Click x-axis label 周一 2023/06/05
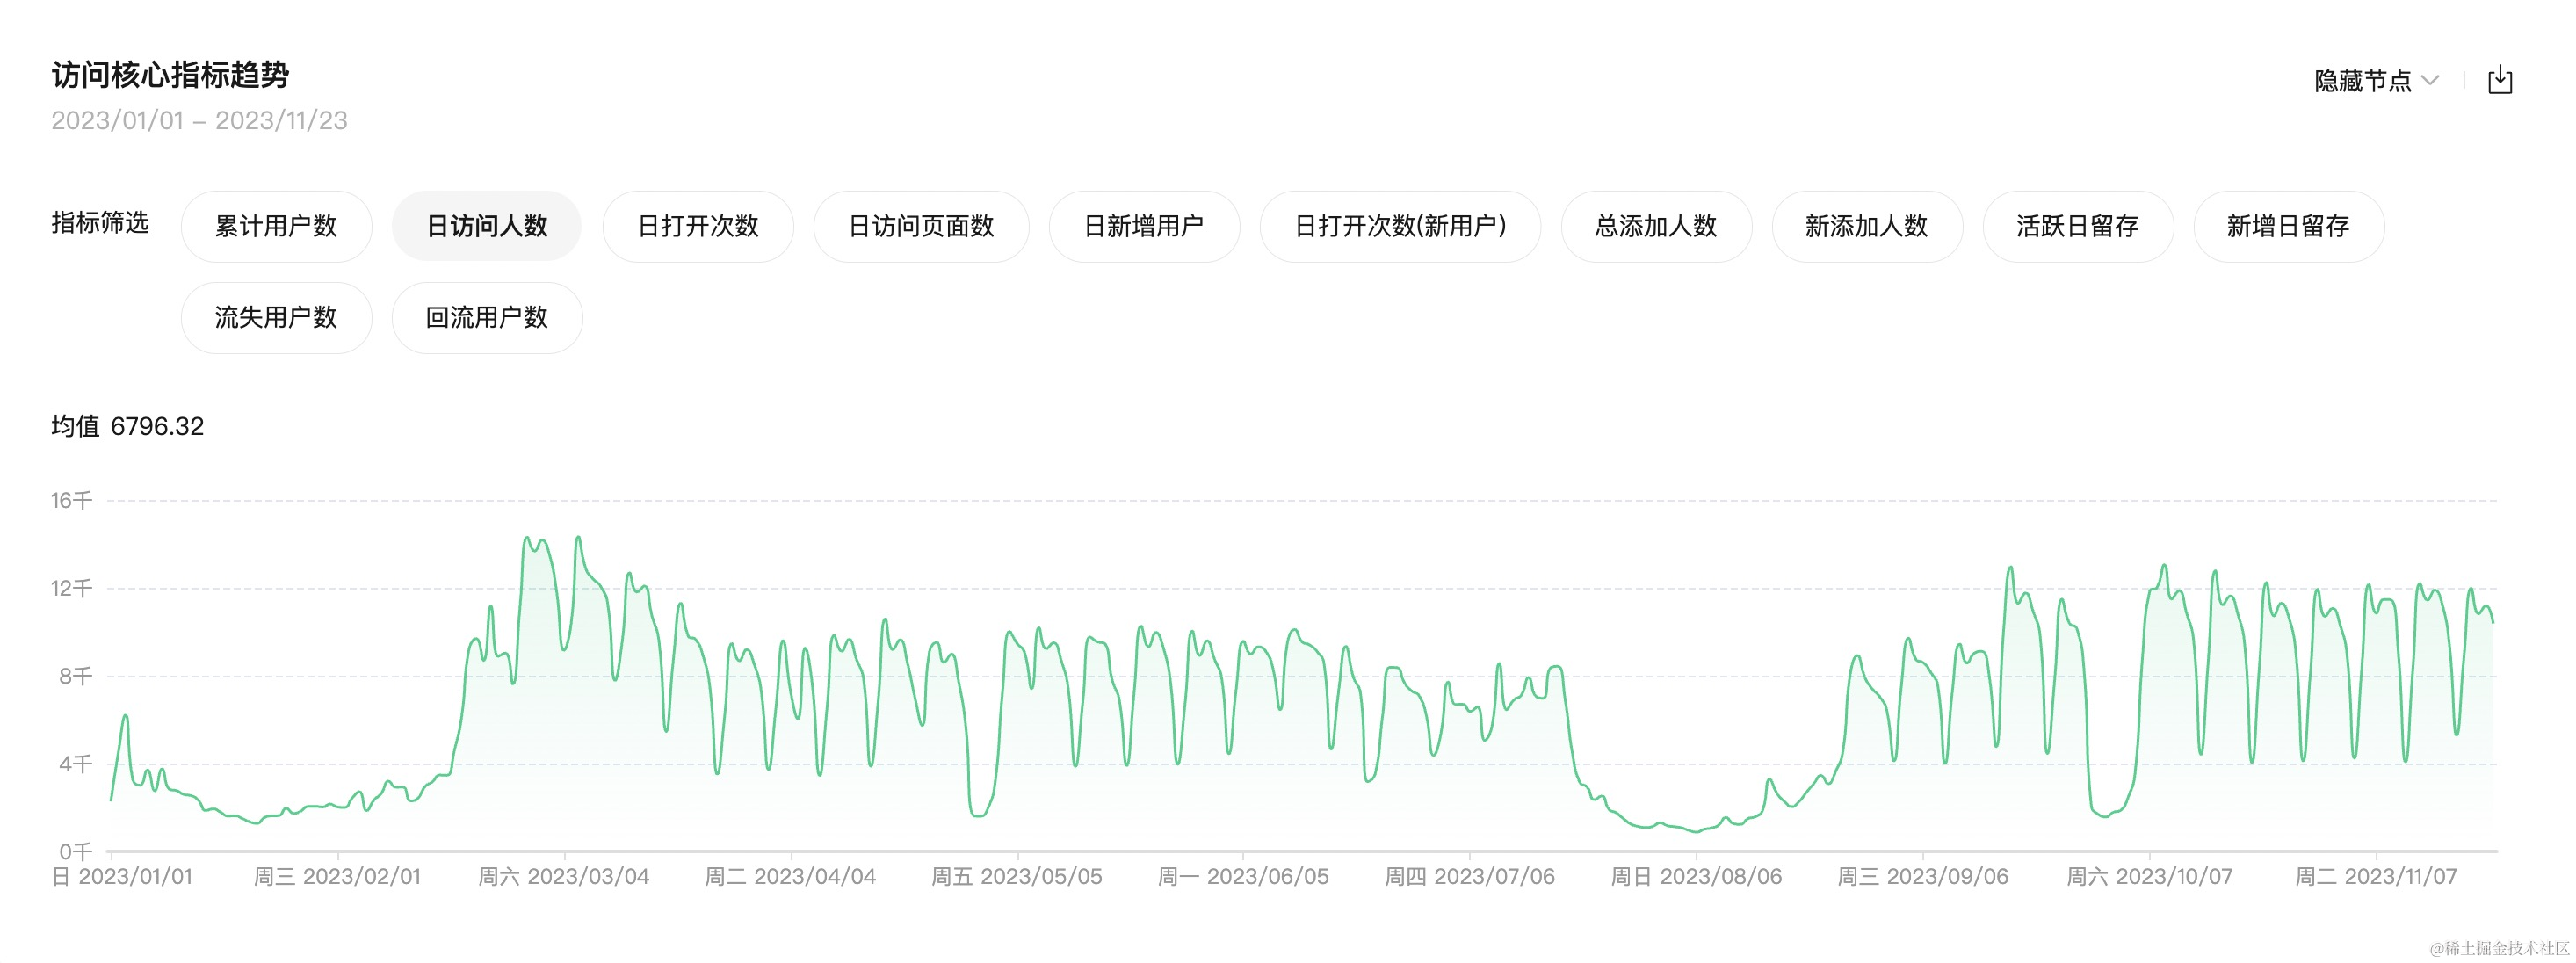Screen dimensions: 2576x963 coord(1243,877)
